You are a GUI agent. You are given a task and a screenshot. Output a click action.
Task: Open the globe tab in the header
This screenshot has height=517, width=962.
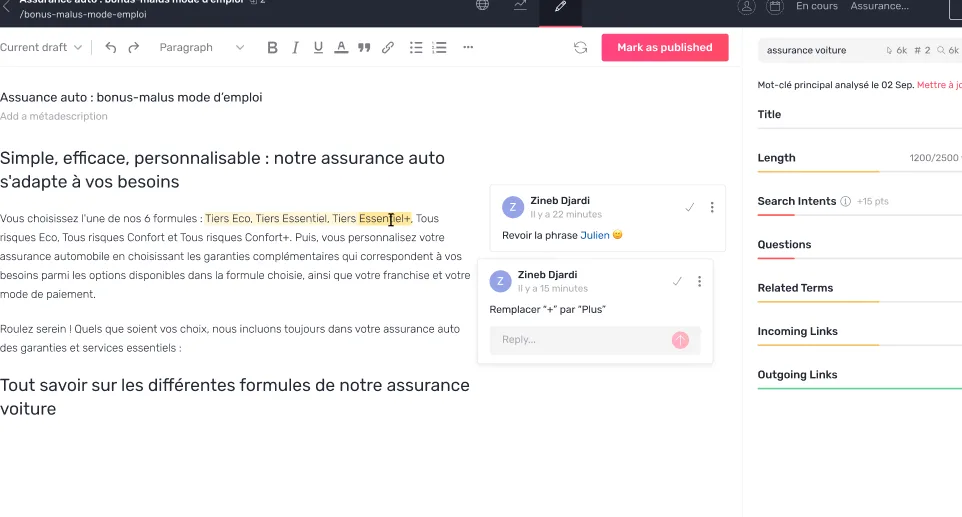[483, 6]
